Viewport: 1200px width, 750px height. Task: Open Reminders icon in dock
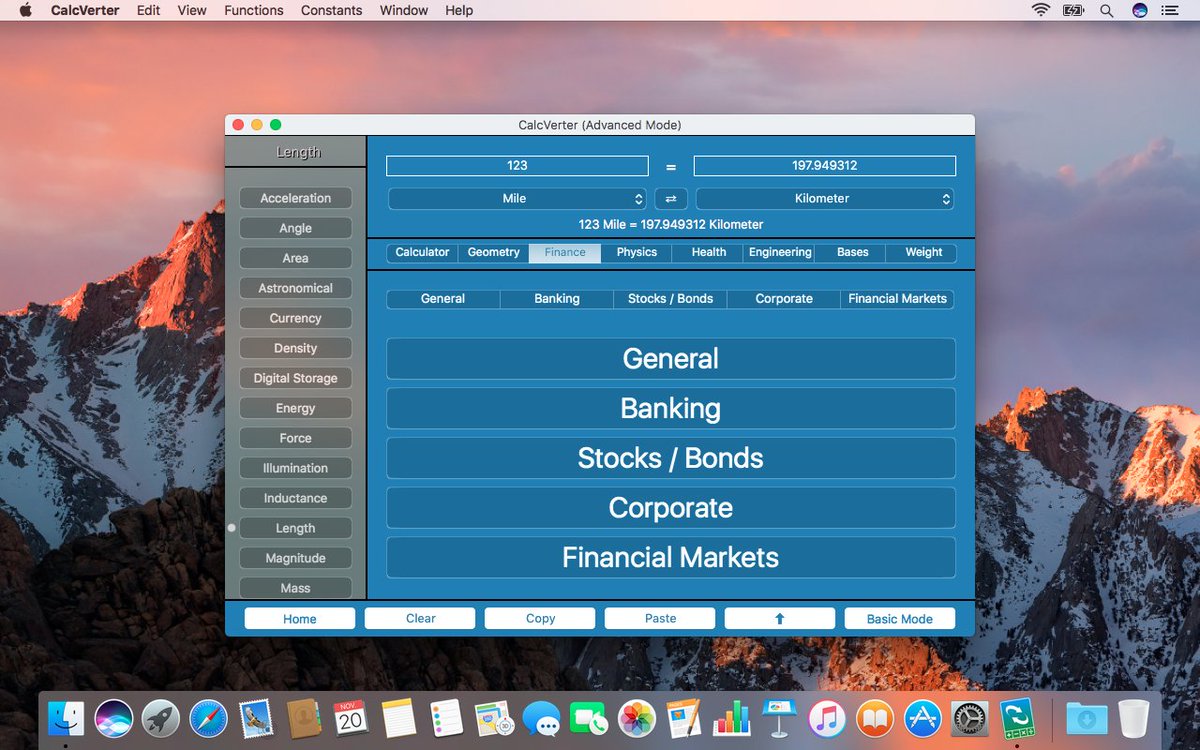[x=446, y=718]
